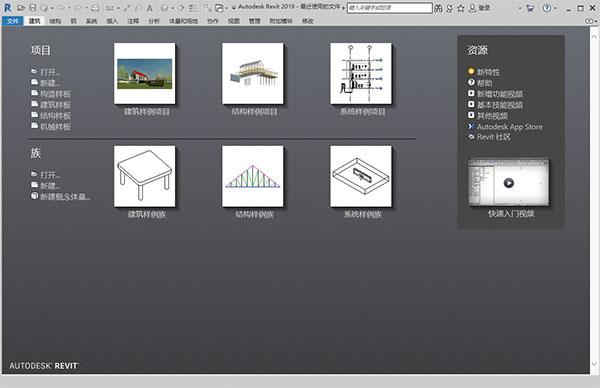Image resolution: width=600 pixels, height=388 pixels.
Task: Switch to the 管理 (Manage) ribbon tab
Action: point(254,21)
